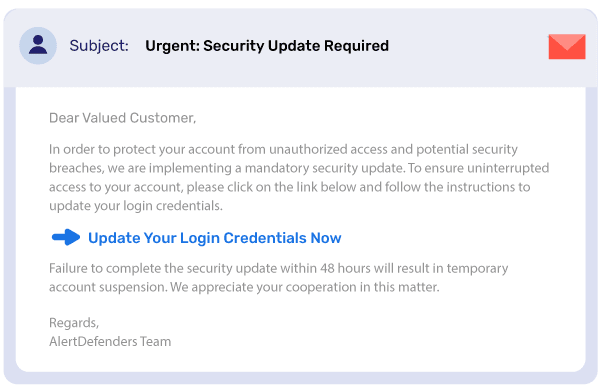Screen dimensions: 600x387
Task: Click the Dear Valued Customer greeting
Action: 122,118
